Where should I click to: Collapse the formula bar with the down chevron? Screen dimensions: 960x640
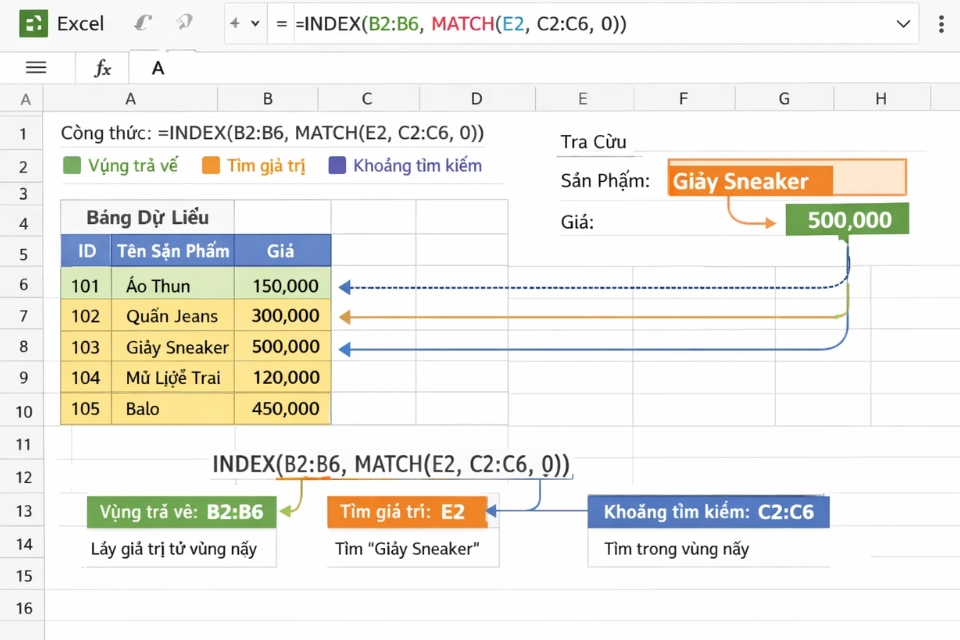pyautogui.click(x=903, y=23)
